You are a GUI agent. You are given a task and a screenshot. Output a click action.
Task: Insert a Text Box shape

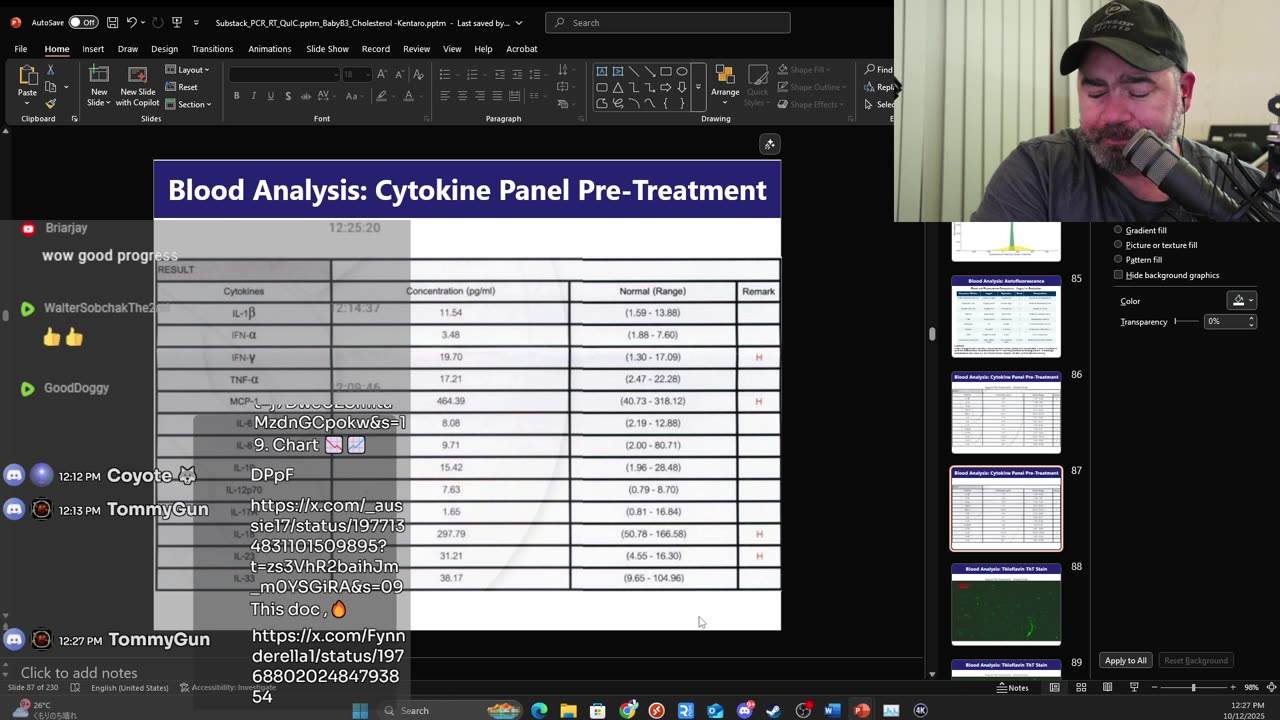pos(602,71)
